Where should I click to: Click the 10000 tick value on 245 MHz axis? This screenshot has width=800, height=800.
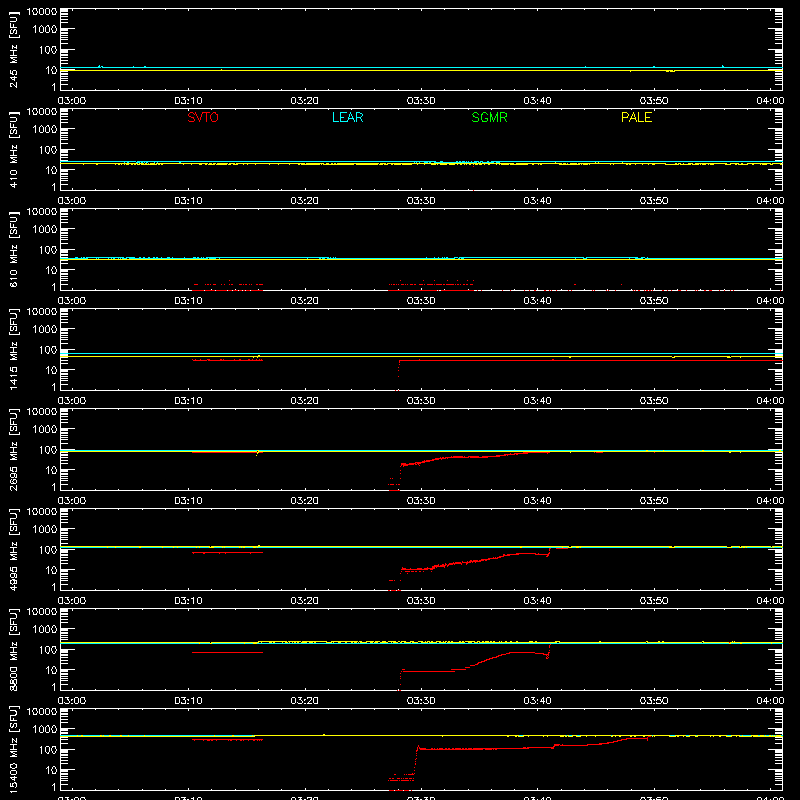point(42,11)
